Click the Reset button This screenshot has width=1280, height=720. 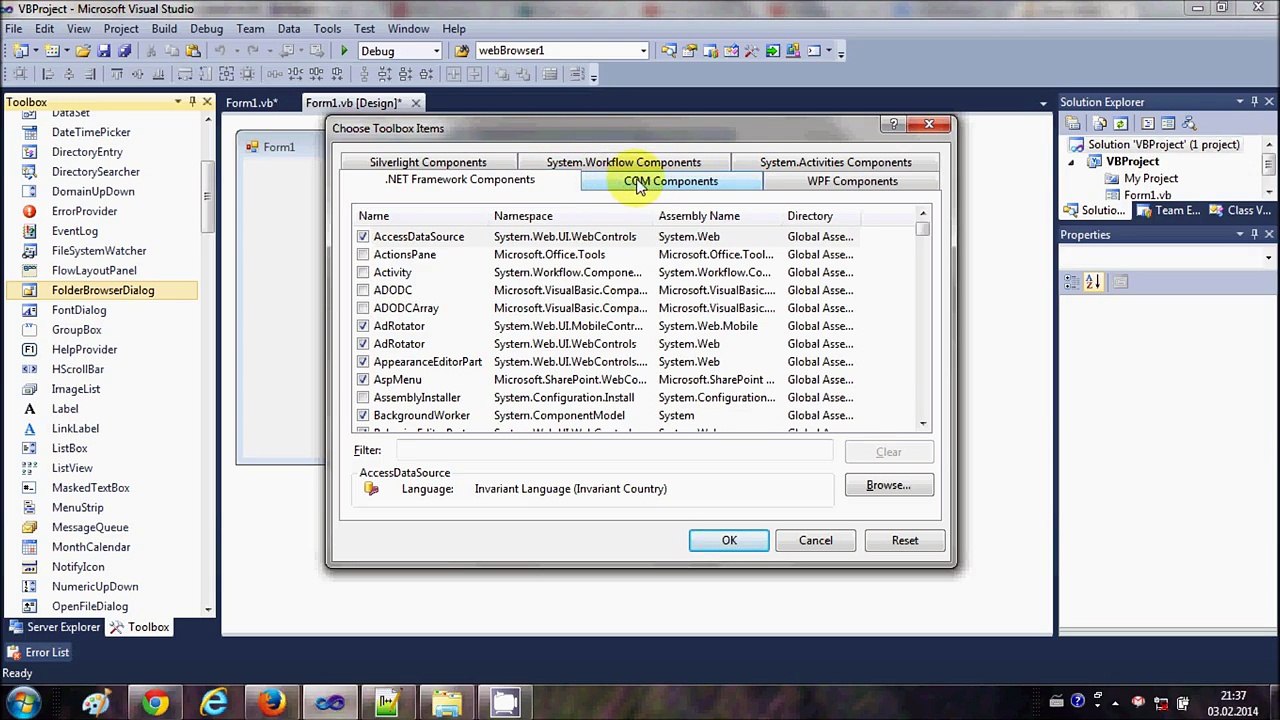pos(905,541)
